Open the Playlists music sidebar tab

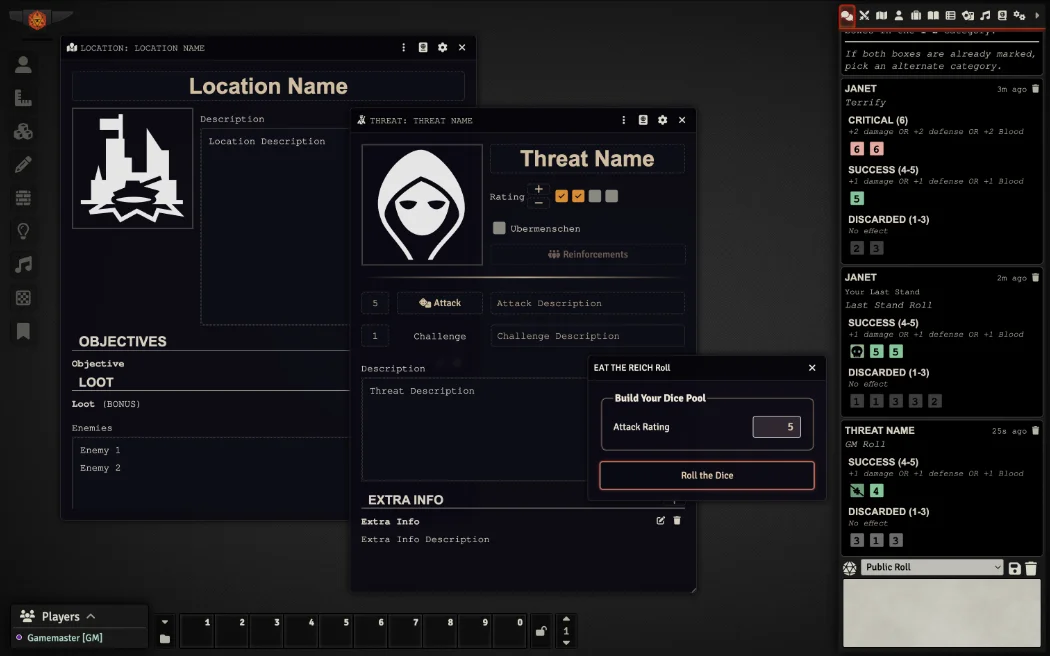point(985,15)
